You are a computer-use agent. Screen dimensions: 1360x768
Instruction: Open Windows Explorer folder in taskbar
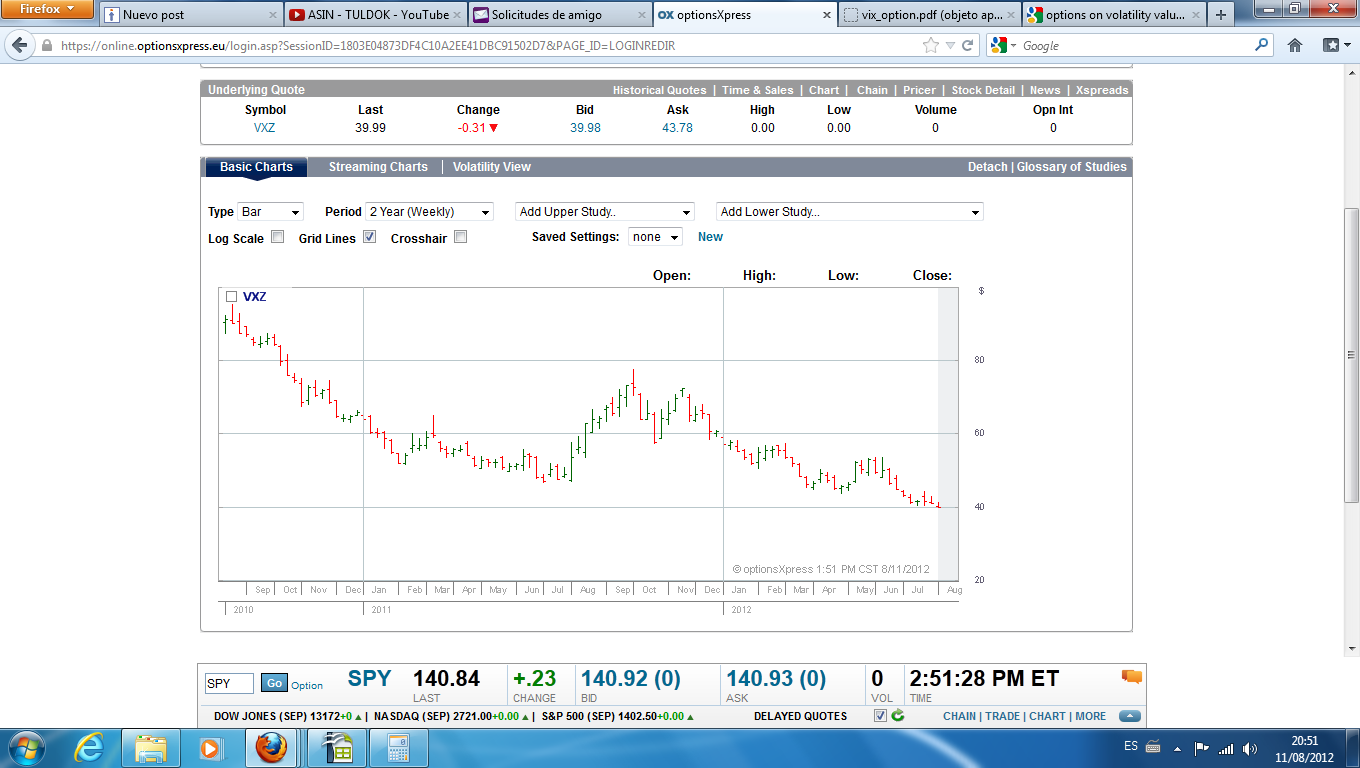151,748
